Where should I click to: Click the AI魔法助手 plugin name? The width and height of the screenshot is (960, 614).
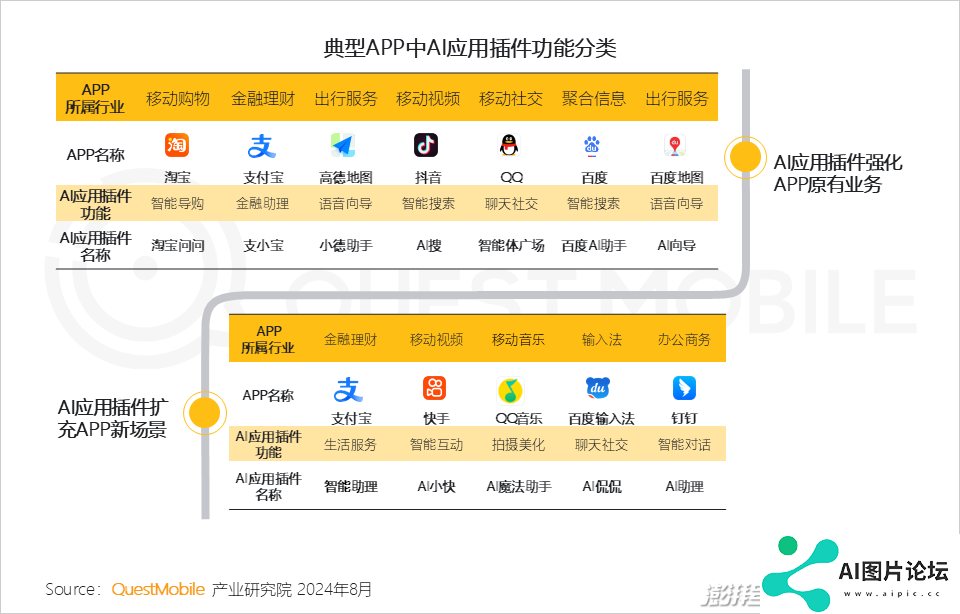pyautogui.click(x=519, y=487)
